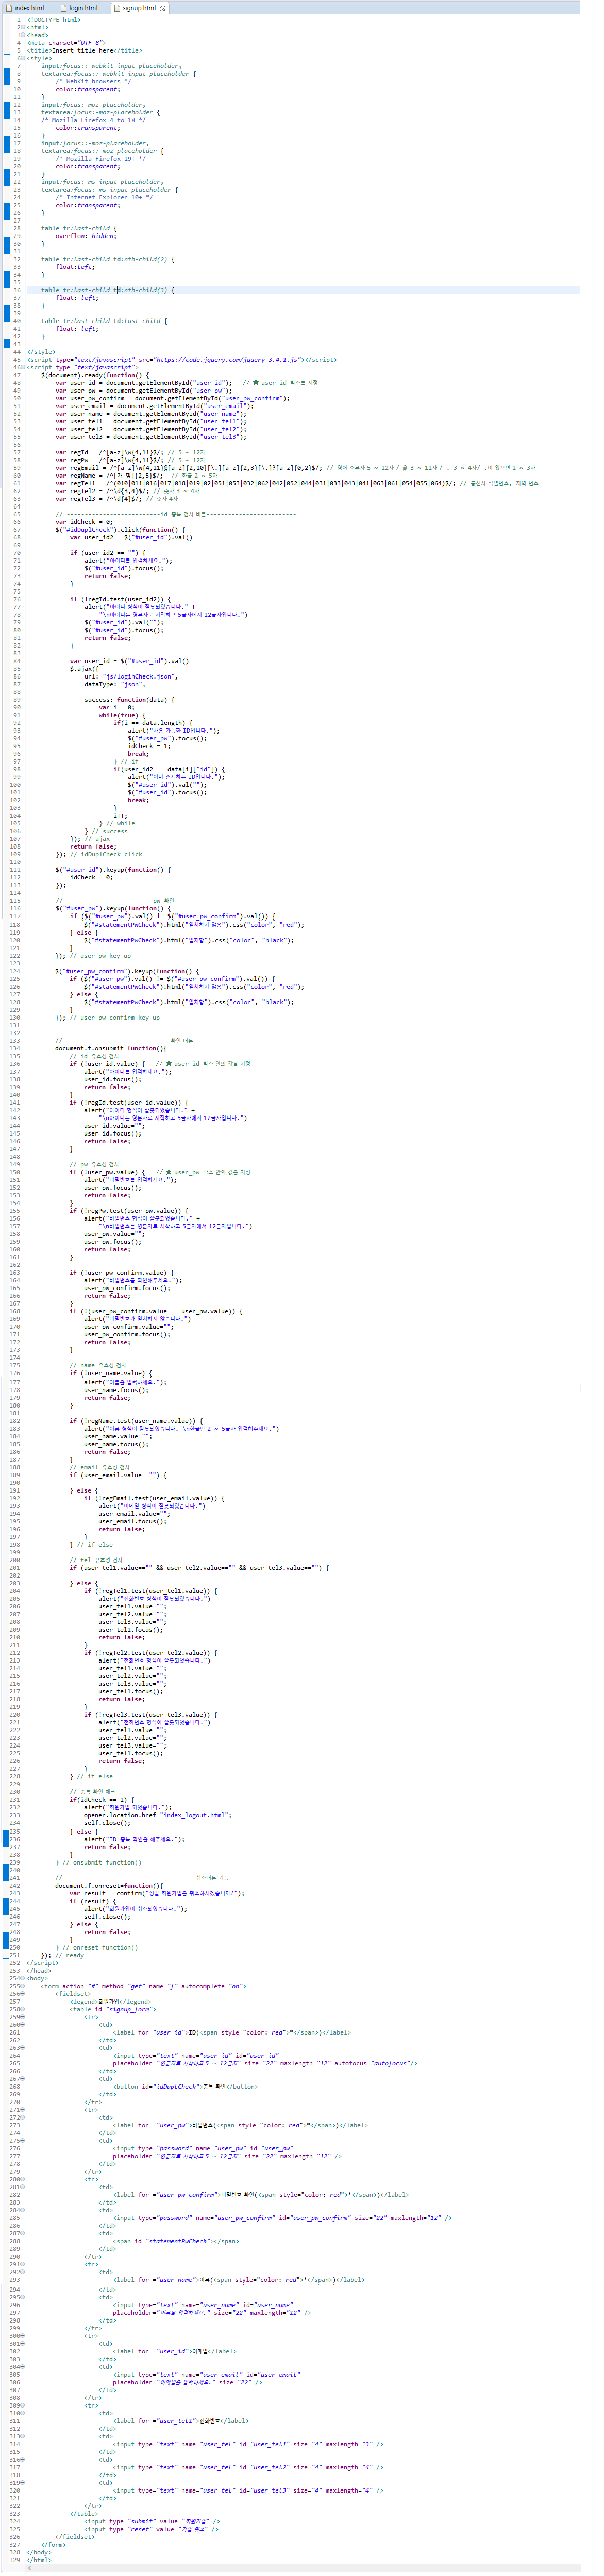
Task: Click line number 1 in the gutter
Action: pos(18,19)
